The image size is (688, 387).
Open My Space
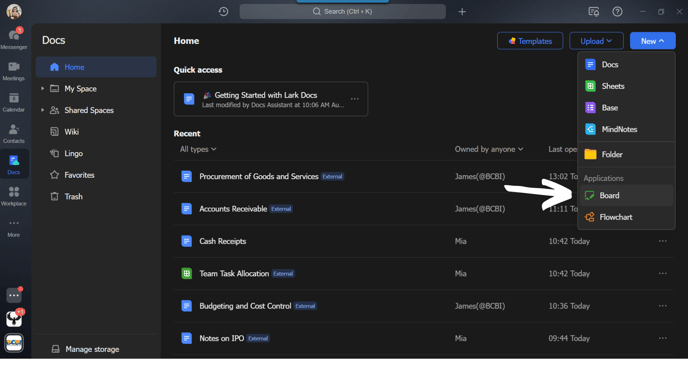80,89
